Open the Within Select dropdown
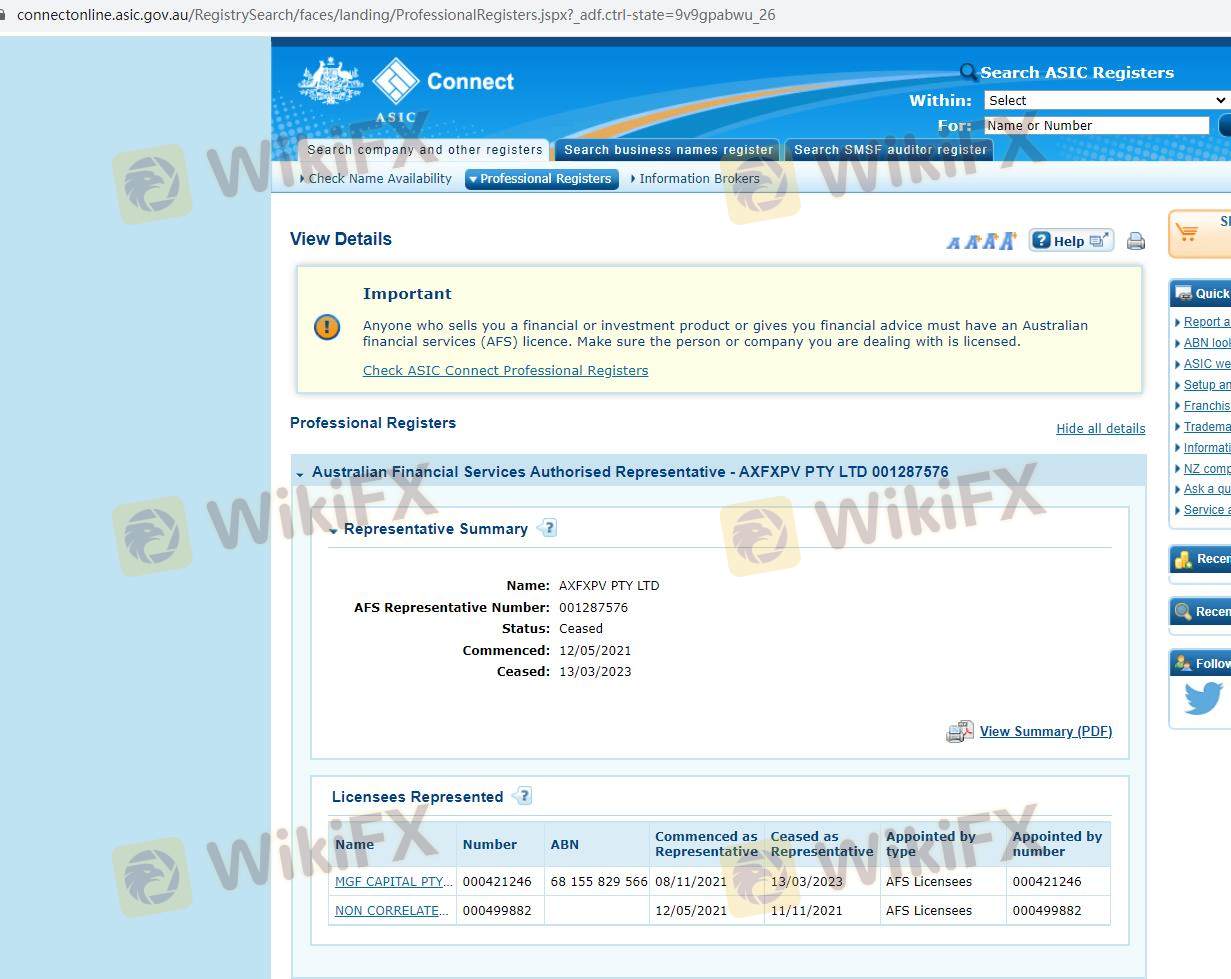 (x=1106, y=100)
